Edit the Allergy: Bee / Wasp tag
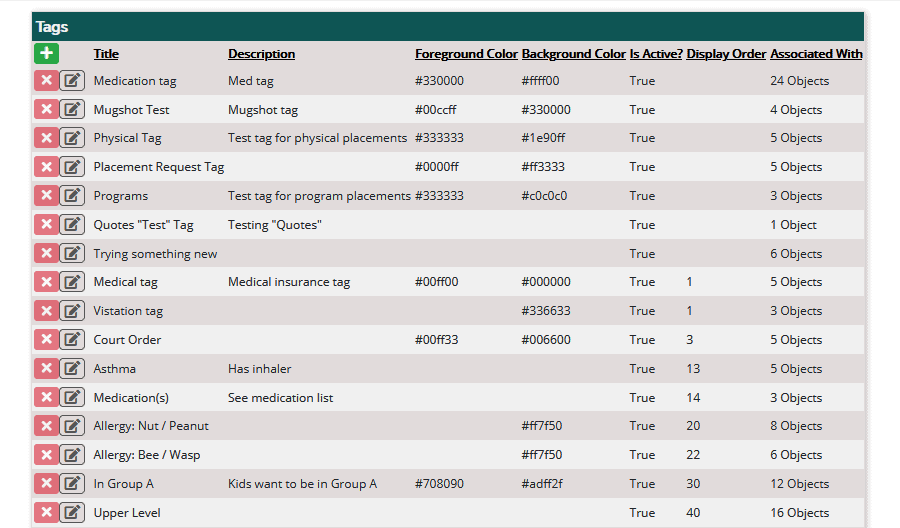Image resolution: width=900 pixels, height=528 pixels. pos(72,455)
